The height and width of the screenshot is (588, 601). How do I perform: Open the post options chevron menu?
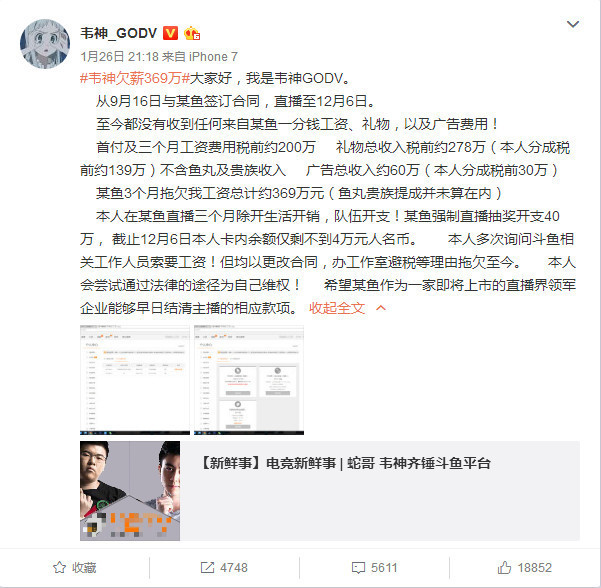[573, 24]
